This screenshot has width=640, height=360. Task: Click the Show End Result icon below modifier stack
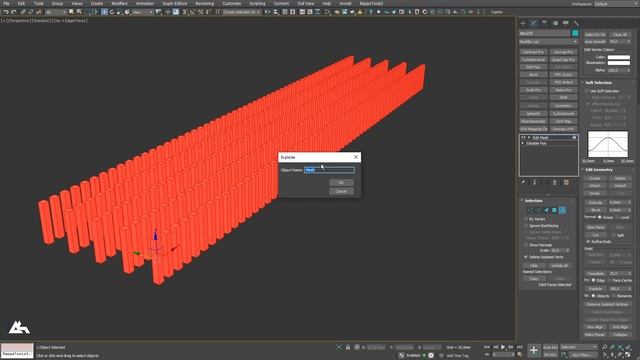(534, 182)
